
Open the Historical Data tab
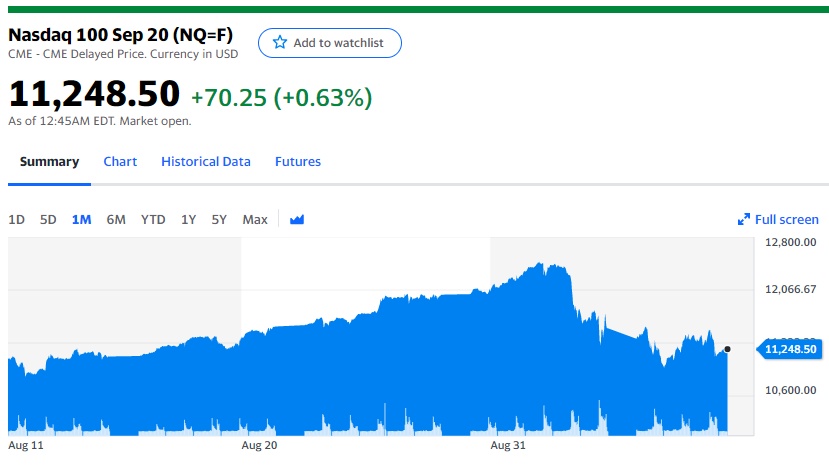click(206, 162)
